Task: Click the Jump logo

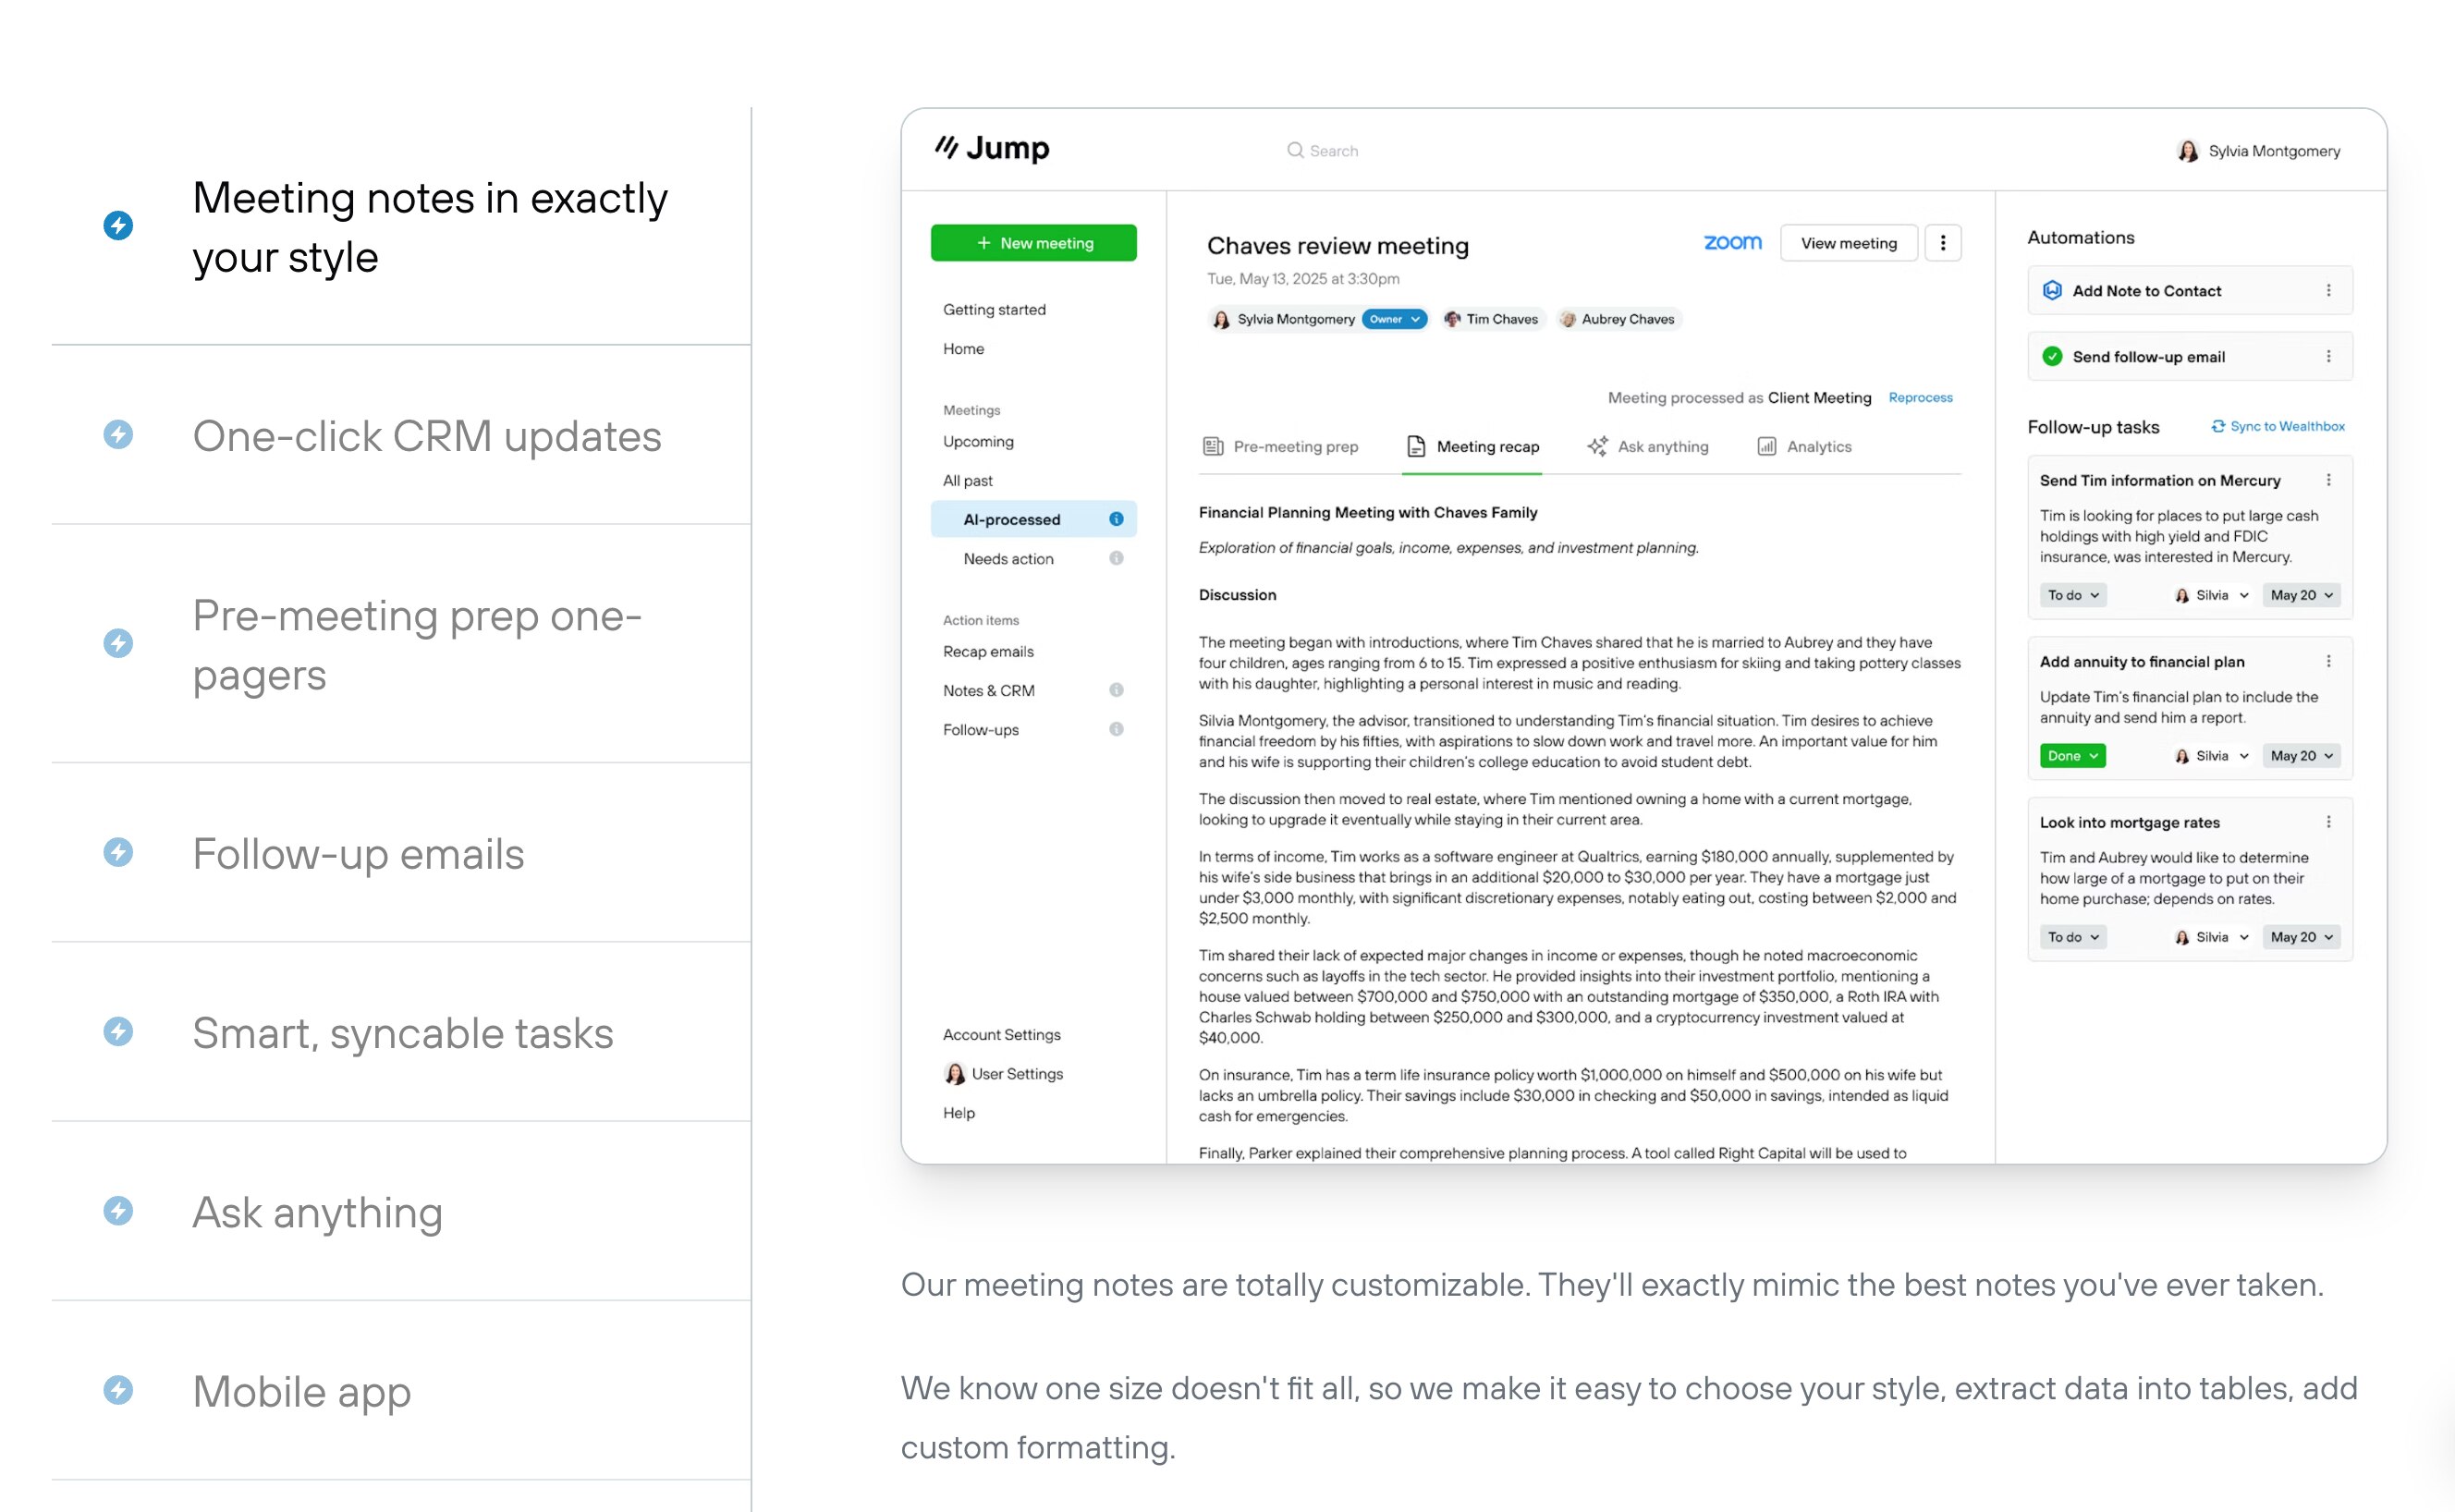Action: (992, 149)
